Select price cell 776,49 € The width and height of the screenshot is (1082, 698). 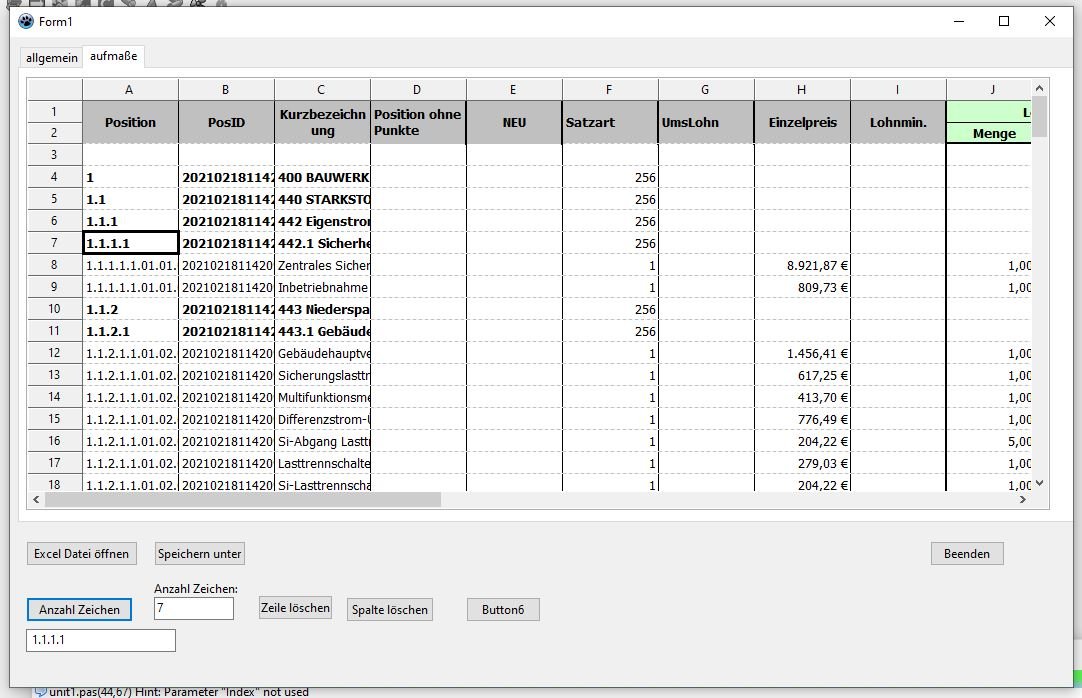coord(802,420)
